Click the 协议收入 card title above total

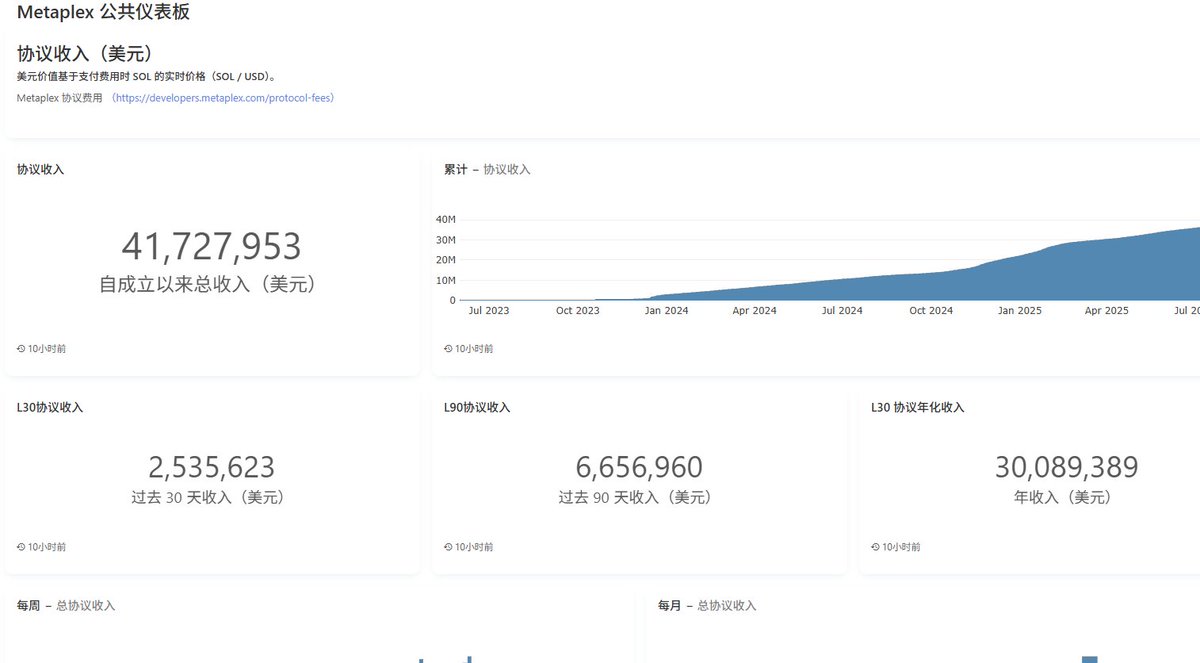click(40, 170)
